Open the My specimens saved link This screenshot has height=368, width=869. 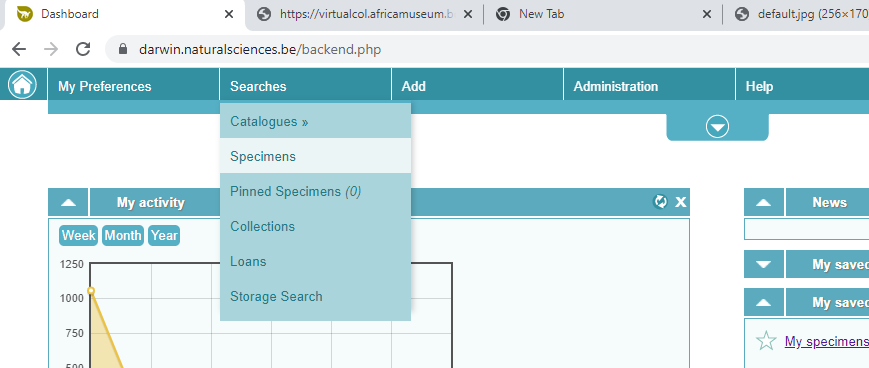point(826,341)
